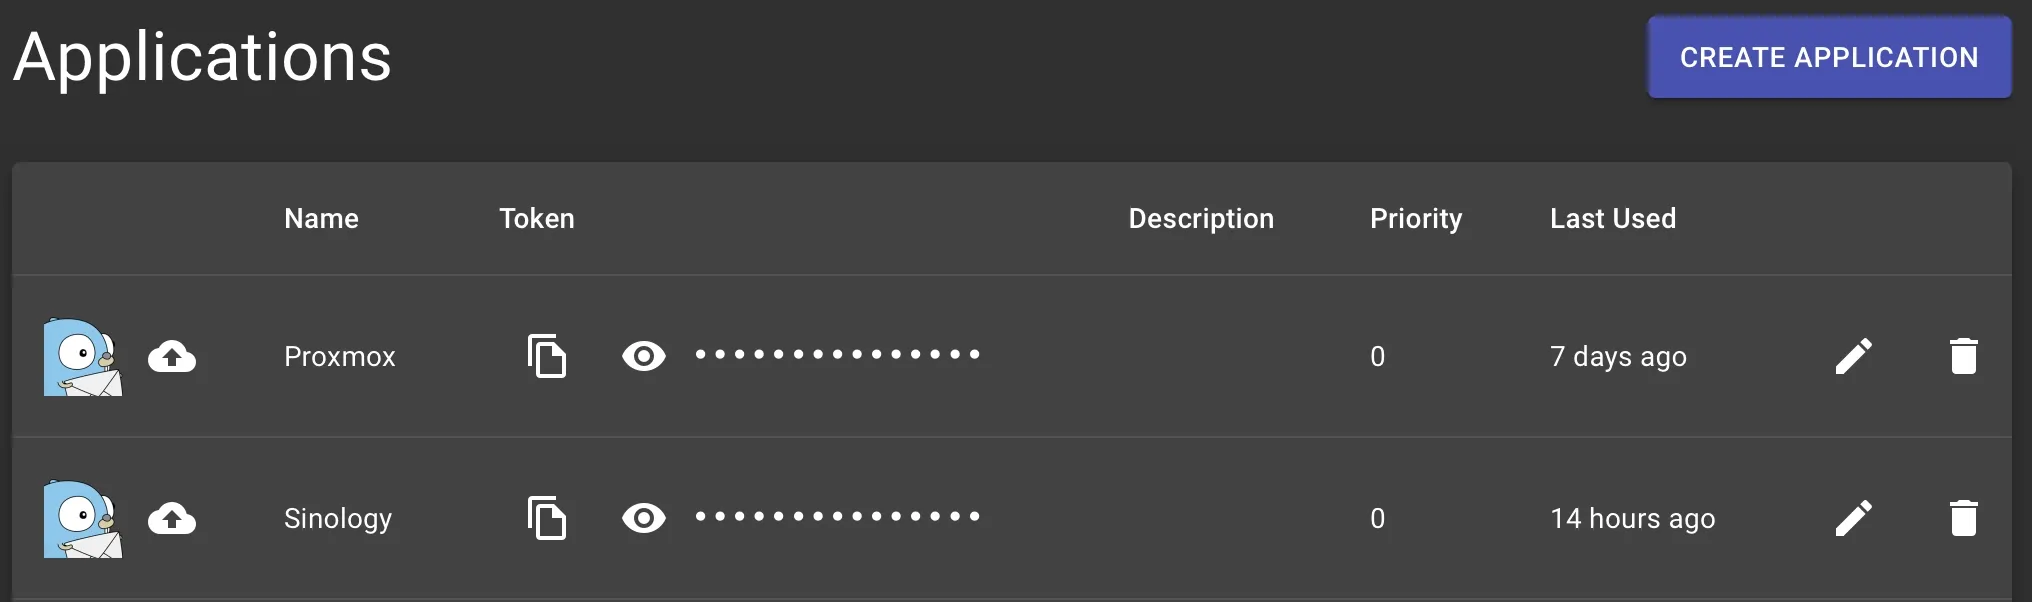This screenshot has width=2032, height=602.
Task: Upload an image for Proxmox
Action: (172, 356)
